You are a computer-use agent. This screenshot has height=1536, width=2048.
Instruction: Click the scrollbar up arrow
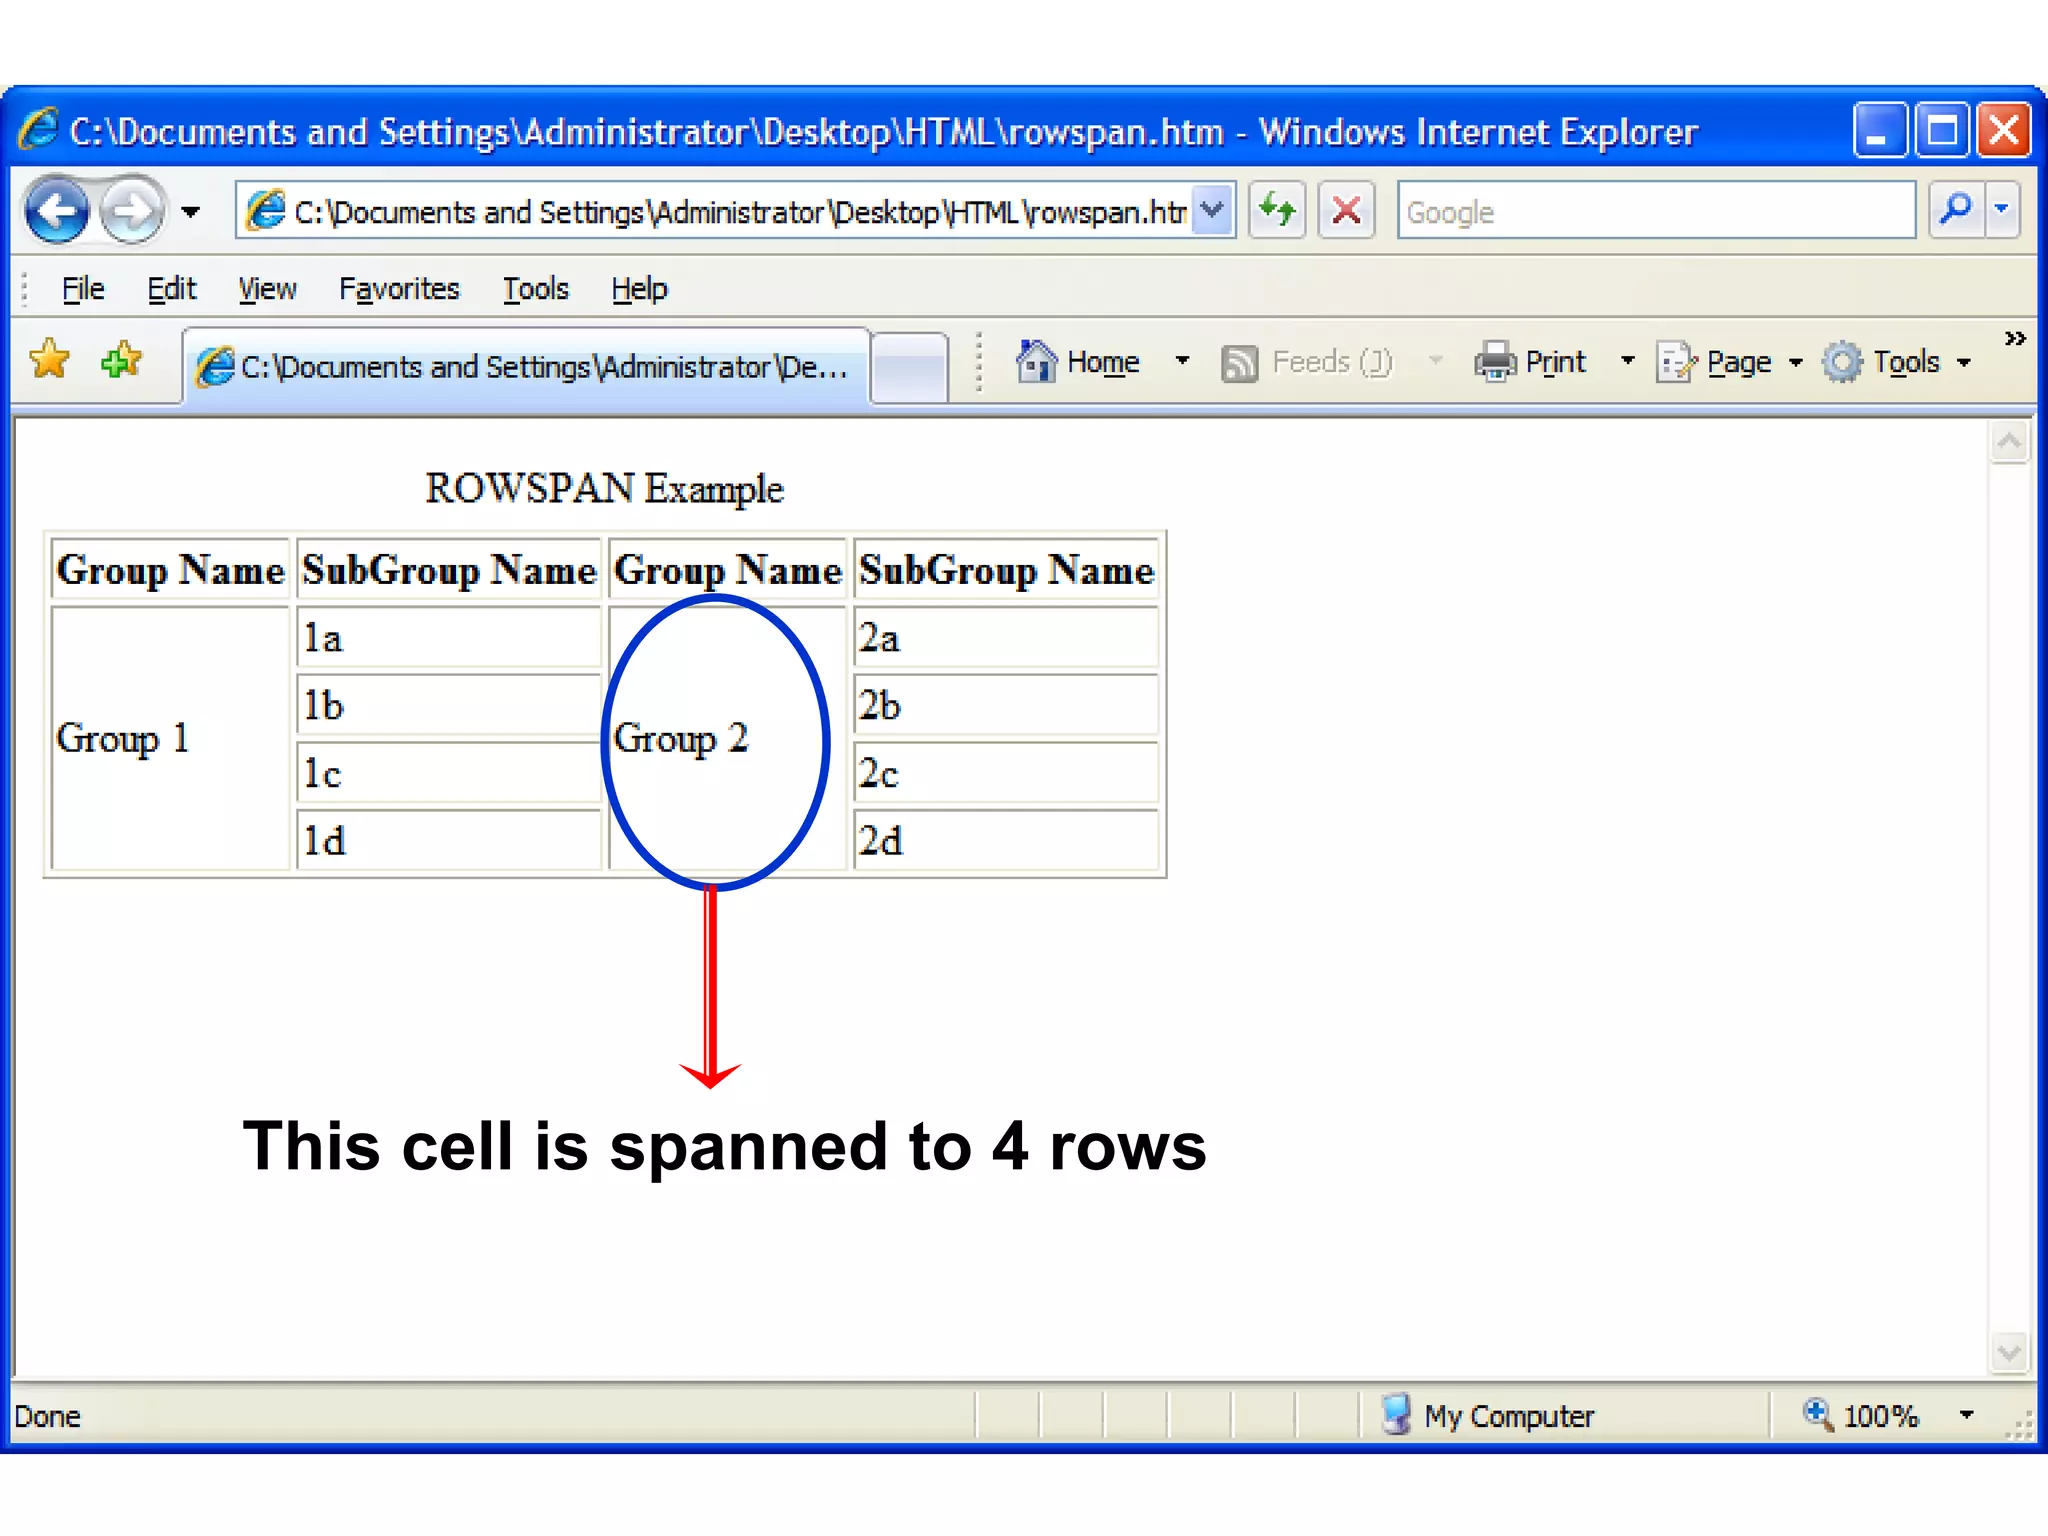2009,441
